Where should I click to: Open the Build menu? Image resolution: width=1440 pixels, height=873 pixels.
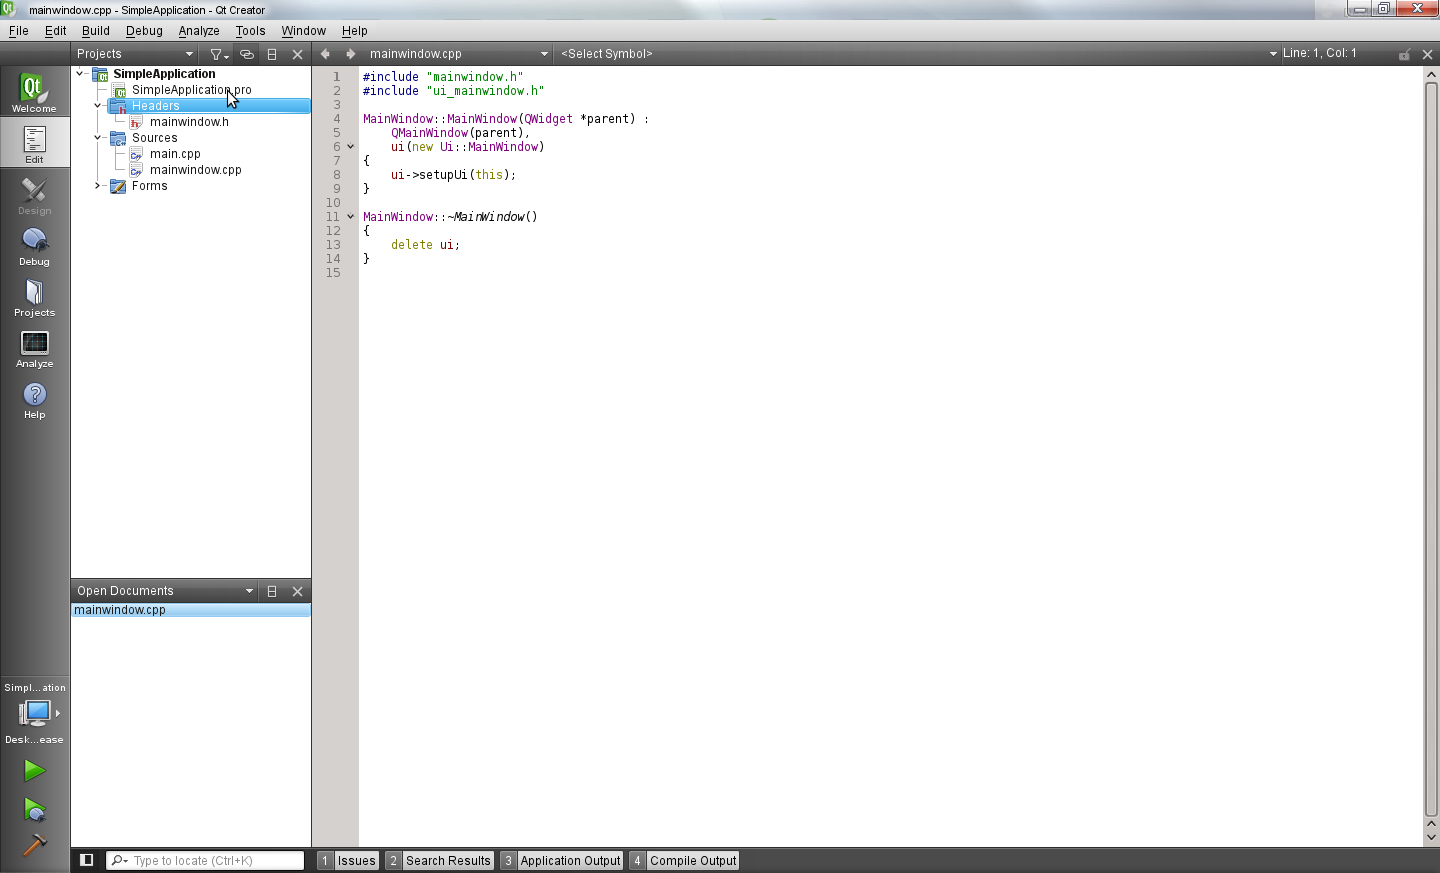(x=96, y=31)
